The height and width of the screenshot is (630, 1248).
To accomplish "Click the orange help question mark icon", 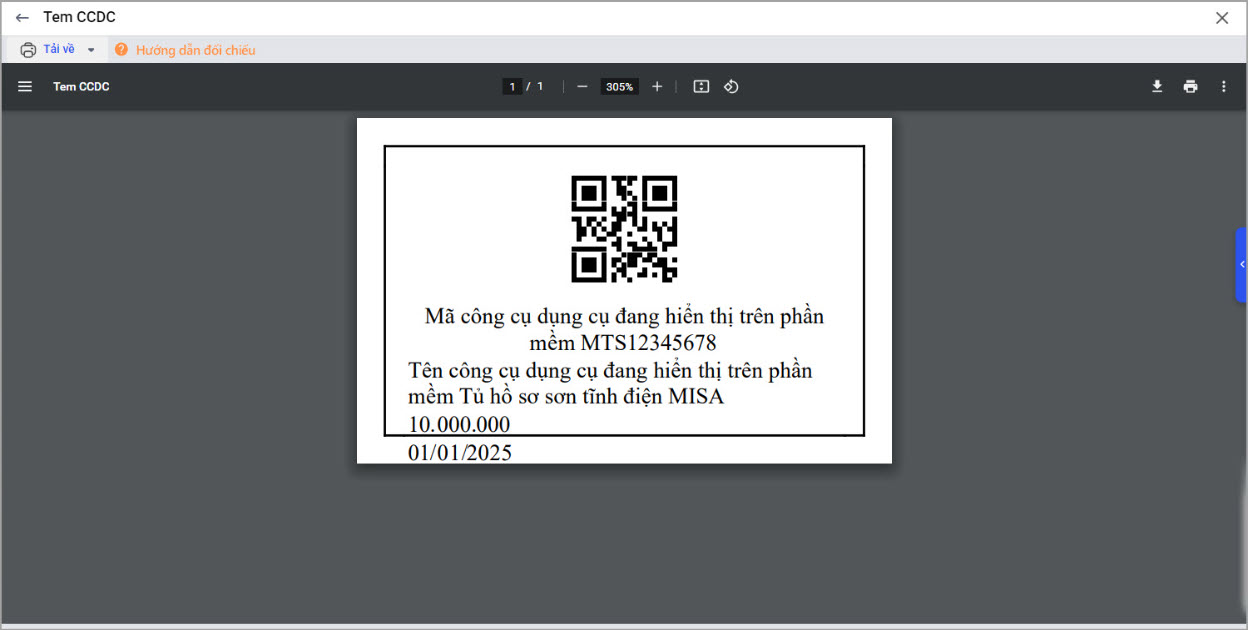I will point(122,50).
